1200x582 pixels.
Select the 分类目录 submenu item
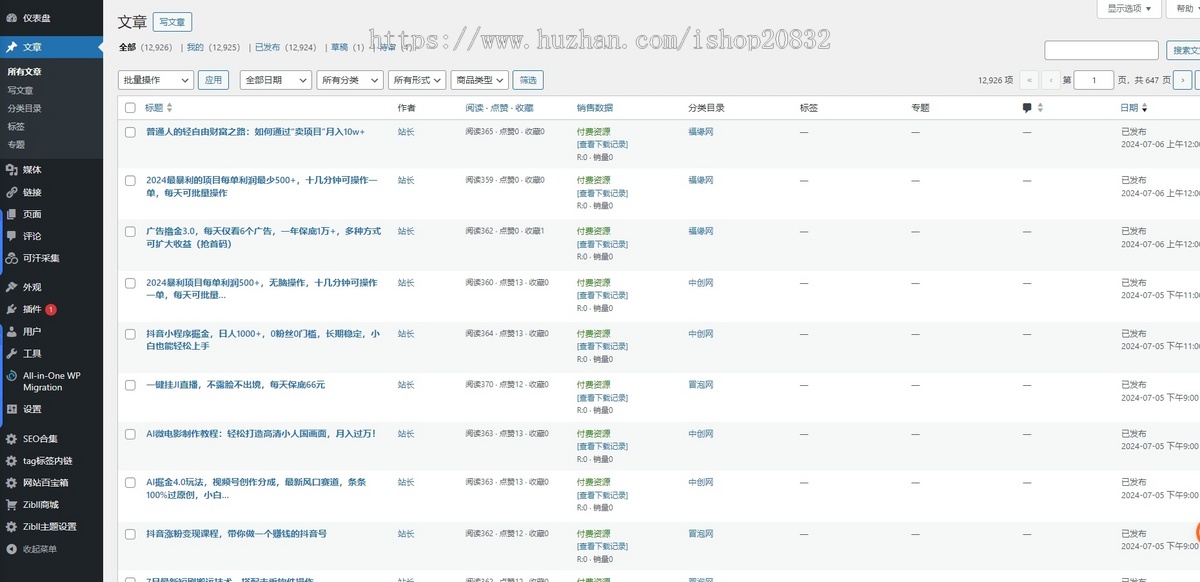(x=25, y=108)
